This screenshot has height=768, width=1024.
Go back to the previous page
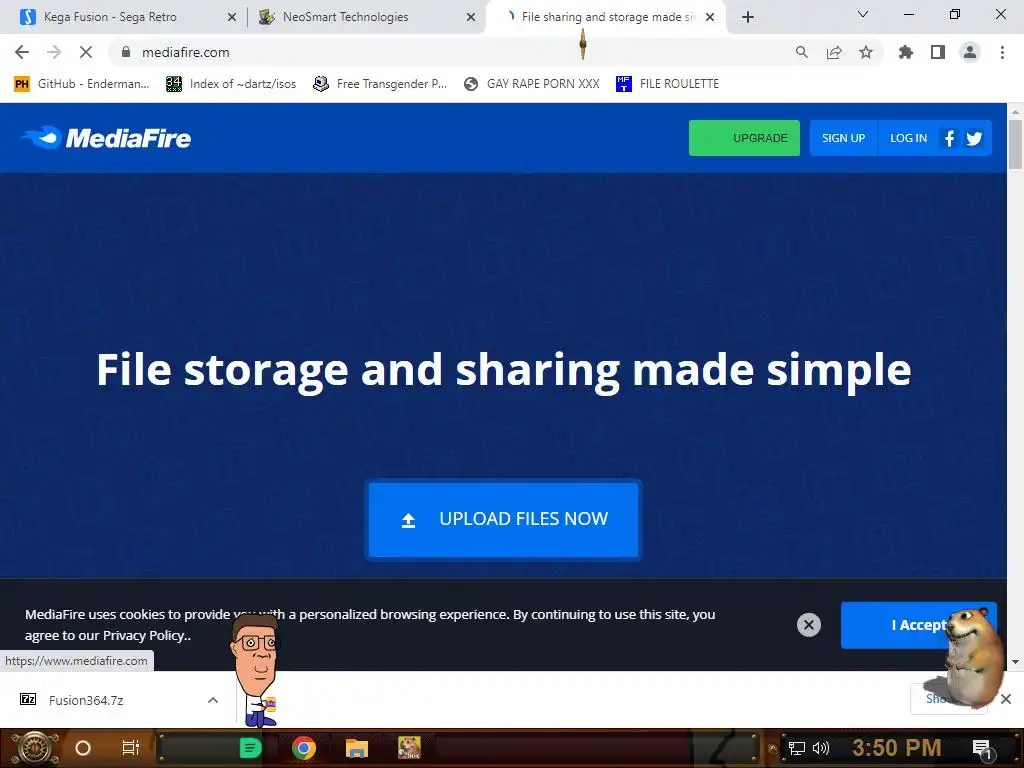22,52
